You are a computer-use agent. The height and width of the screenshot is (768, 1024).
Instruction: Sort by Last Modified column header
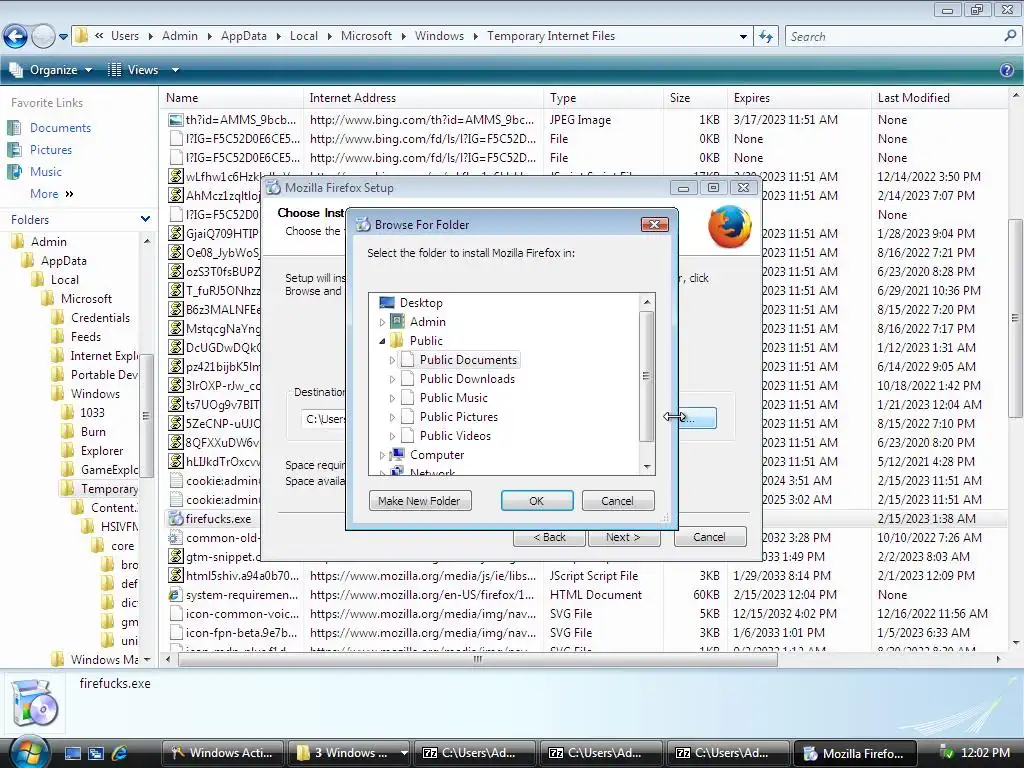(940, 98)
